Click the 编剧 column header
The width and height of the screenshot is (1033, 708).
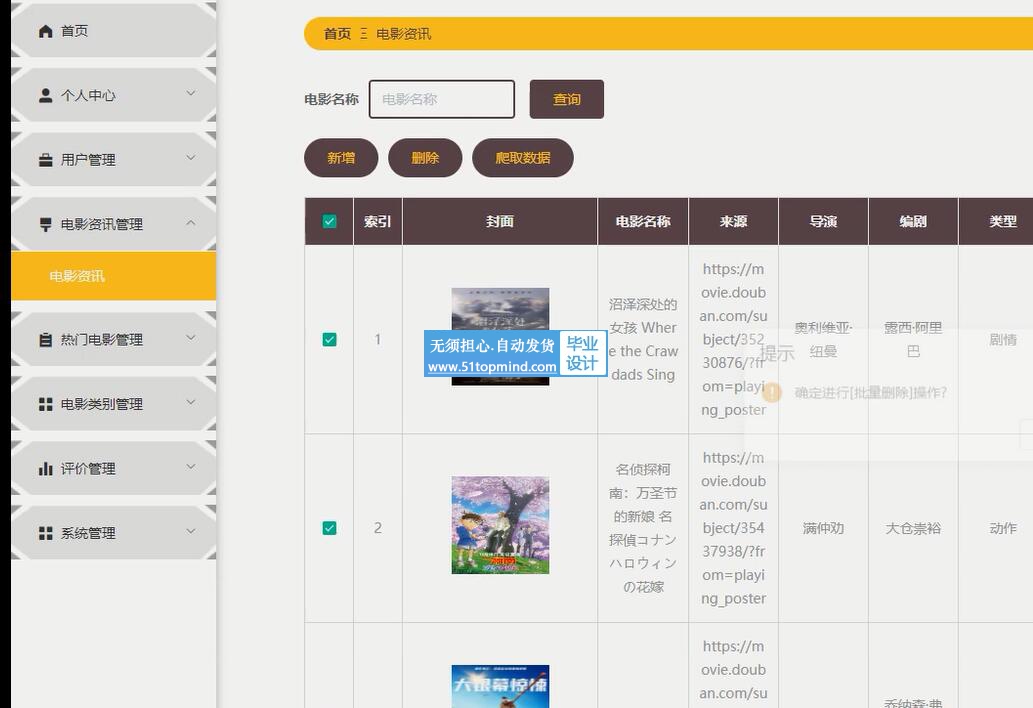pyautogui.click(x=913, y=221)
